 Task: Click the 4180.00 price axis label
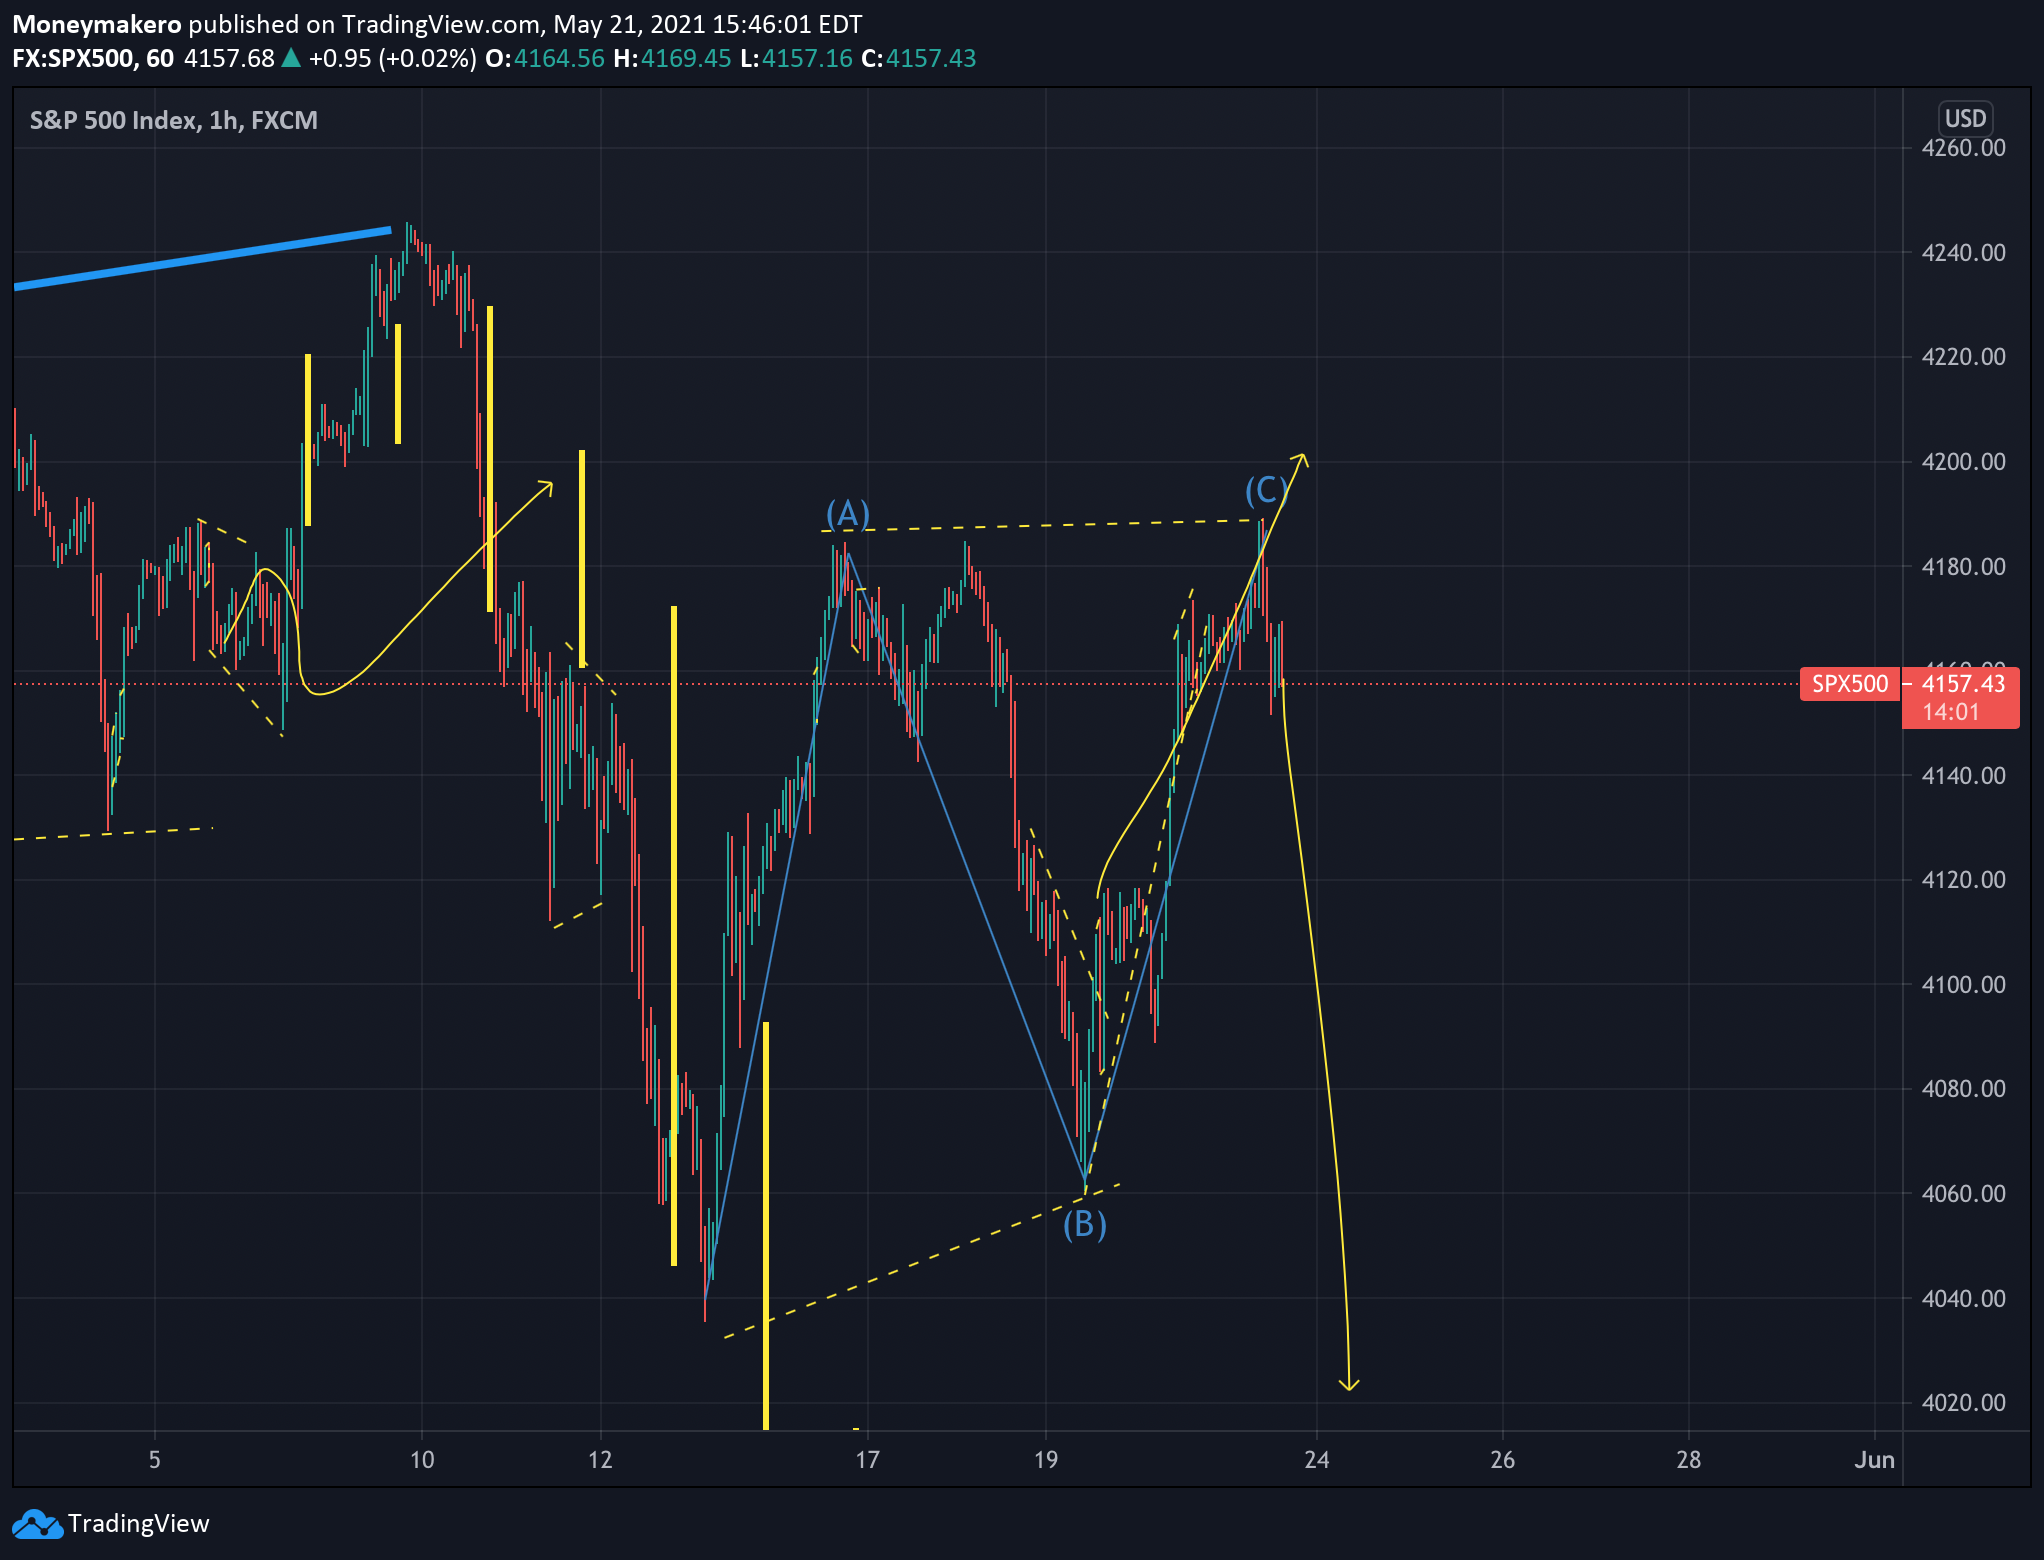tap(1963, 566)
